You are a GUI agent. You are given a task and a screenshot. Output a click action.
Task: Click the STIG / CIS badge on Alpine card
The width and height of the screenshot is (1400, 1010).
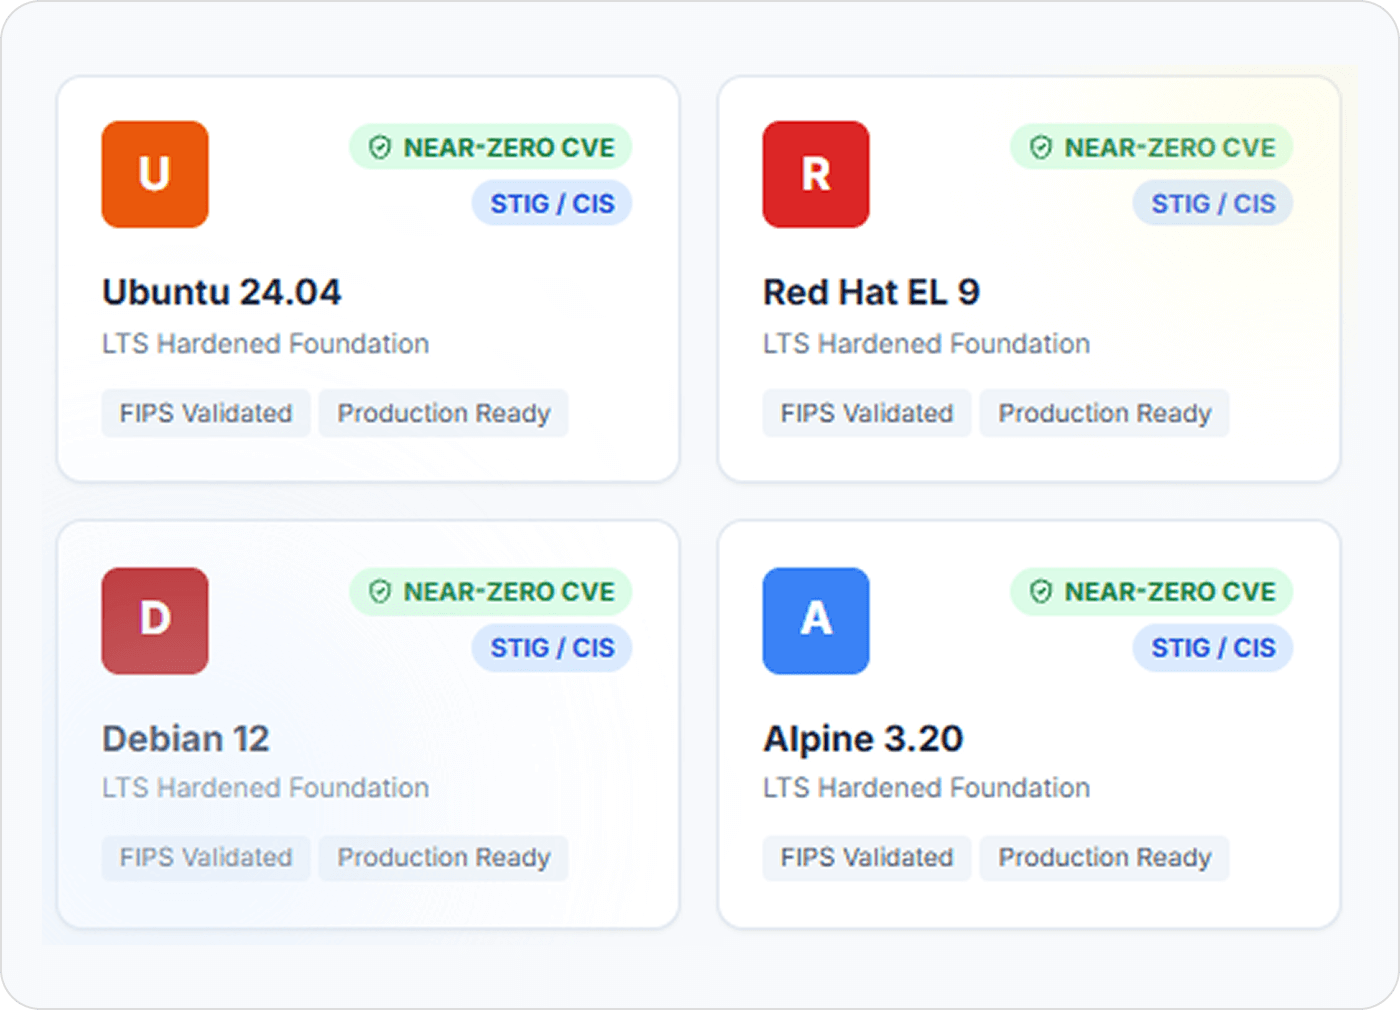pyautogui.click(x=1213, y=648)
